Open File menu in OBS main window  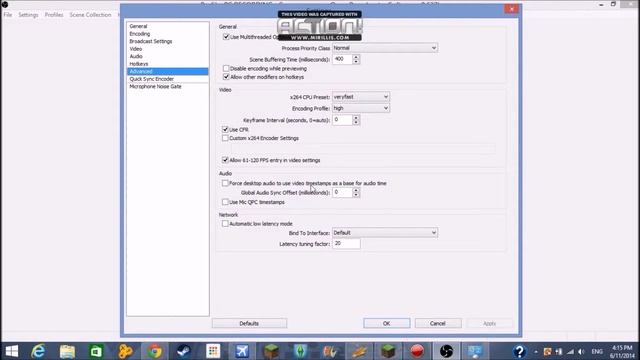tap(8, 15)
